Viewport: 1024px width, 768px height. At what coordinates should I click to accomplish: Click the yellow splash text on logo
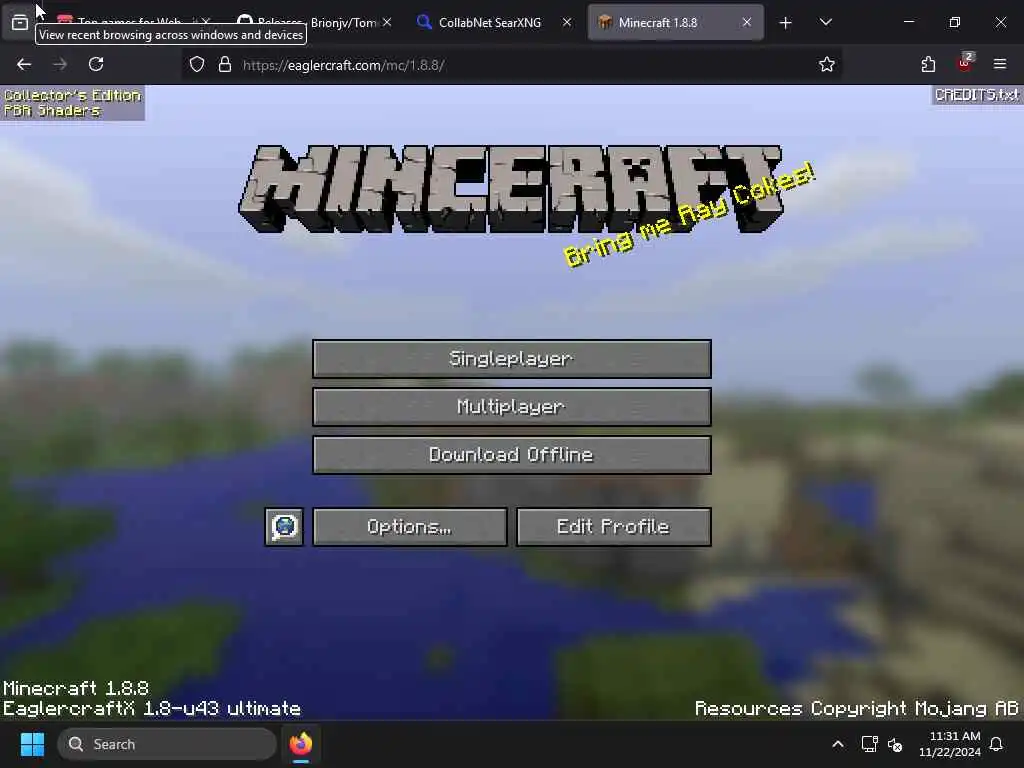(688, 215)
